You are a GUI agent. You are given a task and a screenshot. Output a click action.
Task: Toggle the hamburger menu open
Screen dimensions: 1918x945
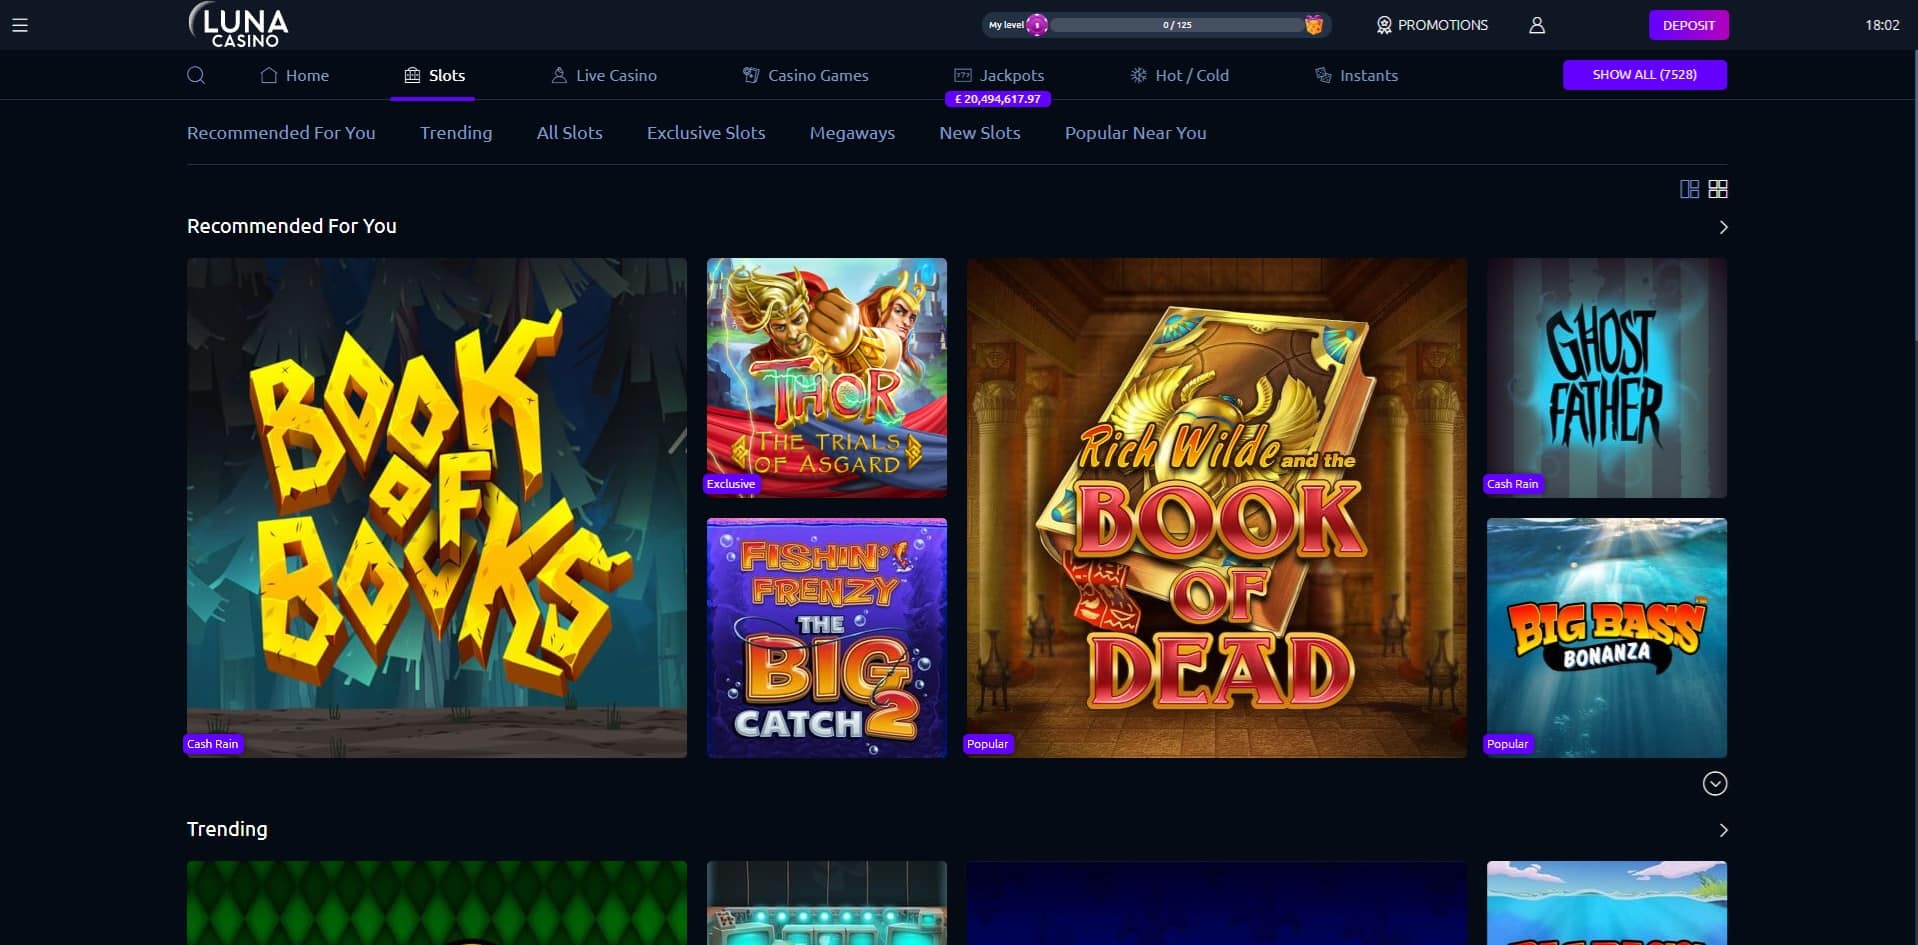coord(20,26)
